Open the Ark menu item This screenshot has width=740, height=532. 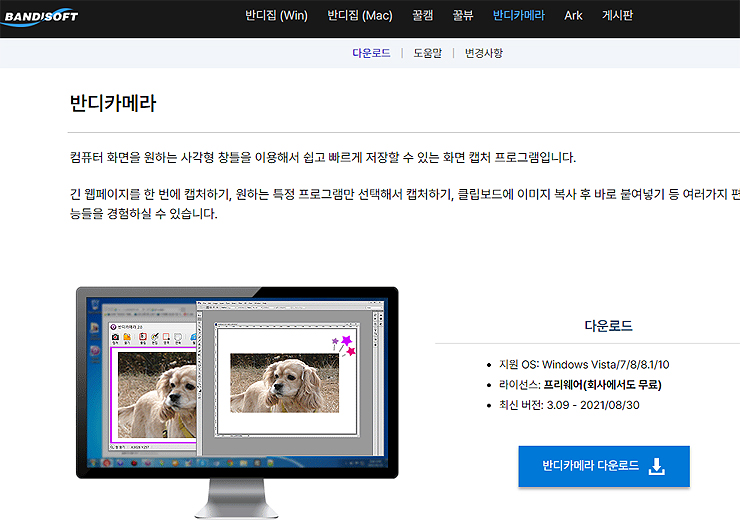click(573, 16)
